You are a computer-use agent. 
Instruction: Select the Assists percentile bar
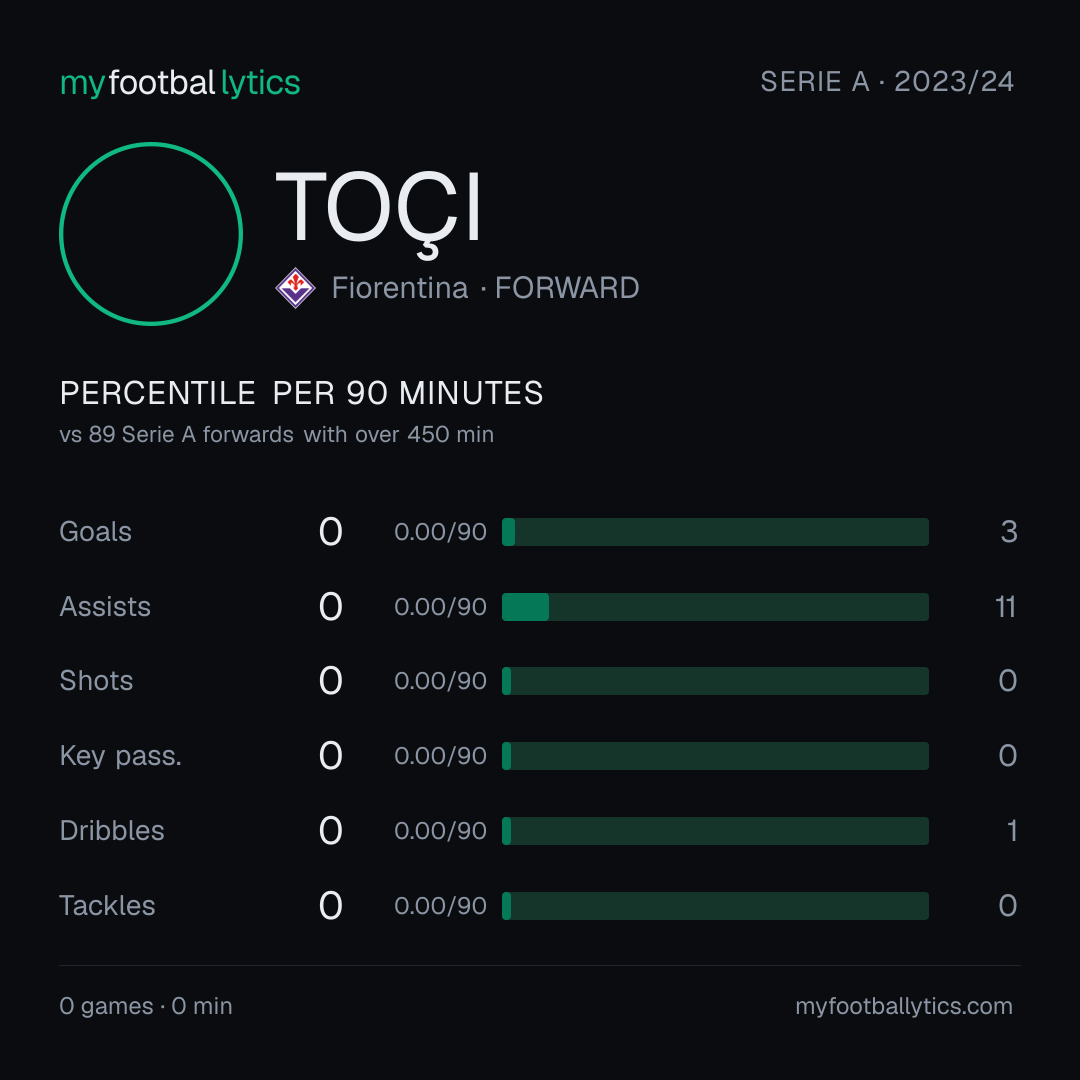coord(715,607)
